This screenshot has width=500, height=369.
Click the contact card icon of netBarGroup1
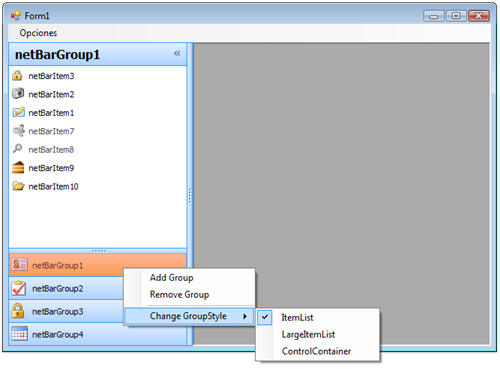pyautogui.click(x=19, y=265)
